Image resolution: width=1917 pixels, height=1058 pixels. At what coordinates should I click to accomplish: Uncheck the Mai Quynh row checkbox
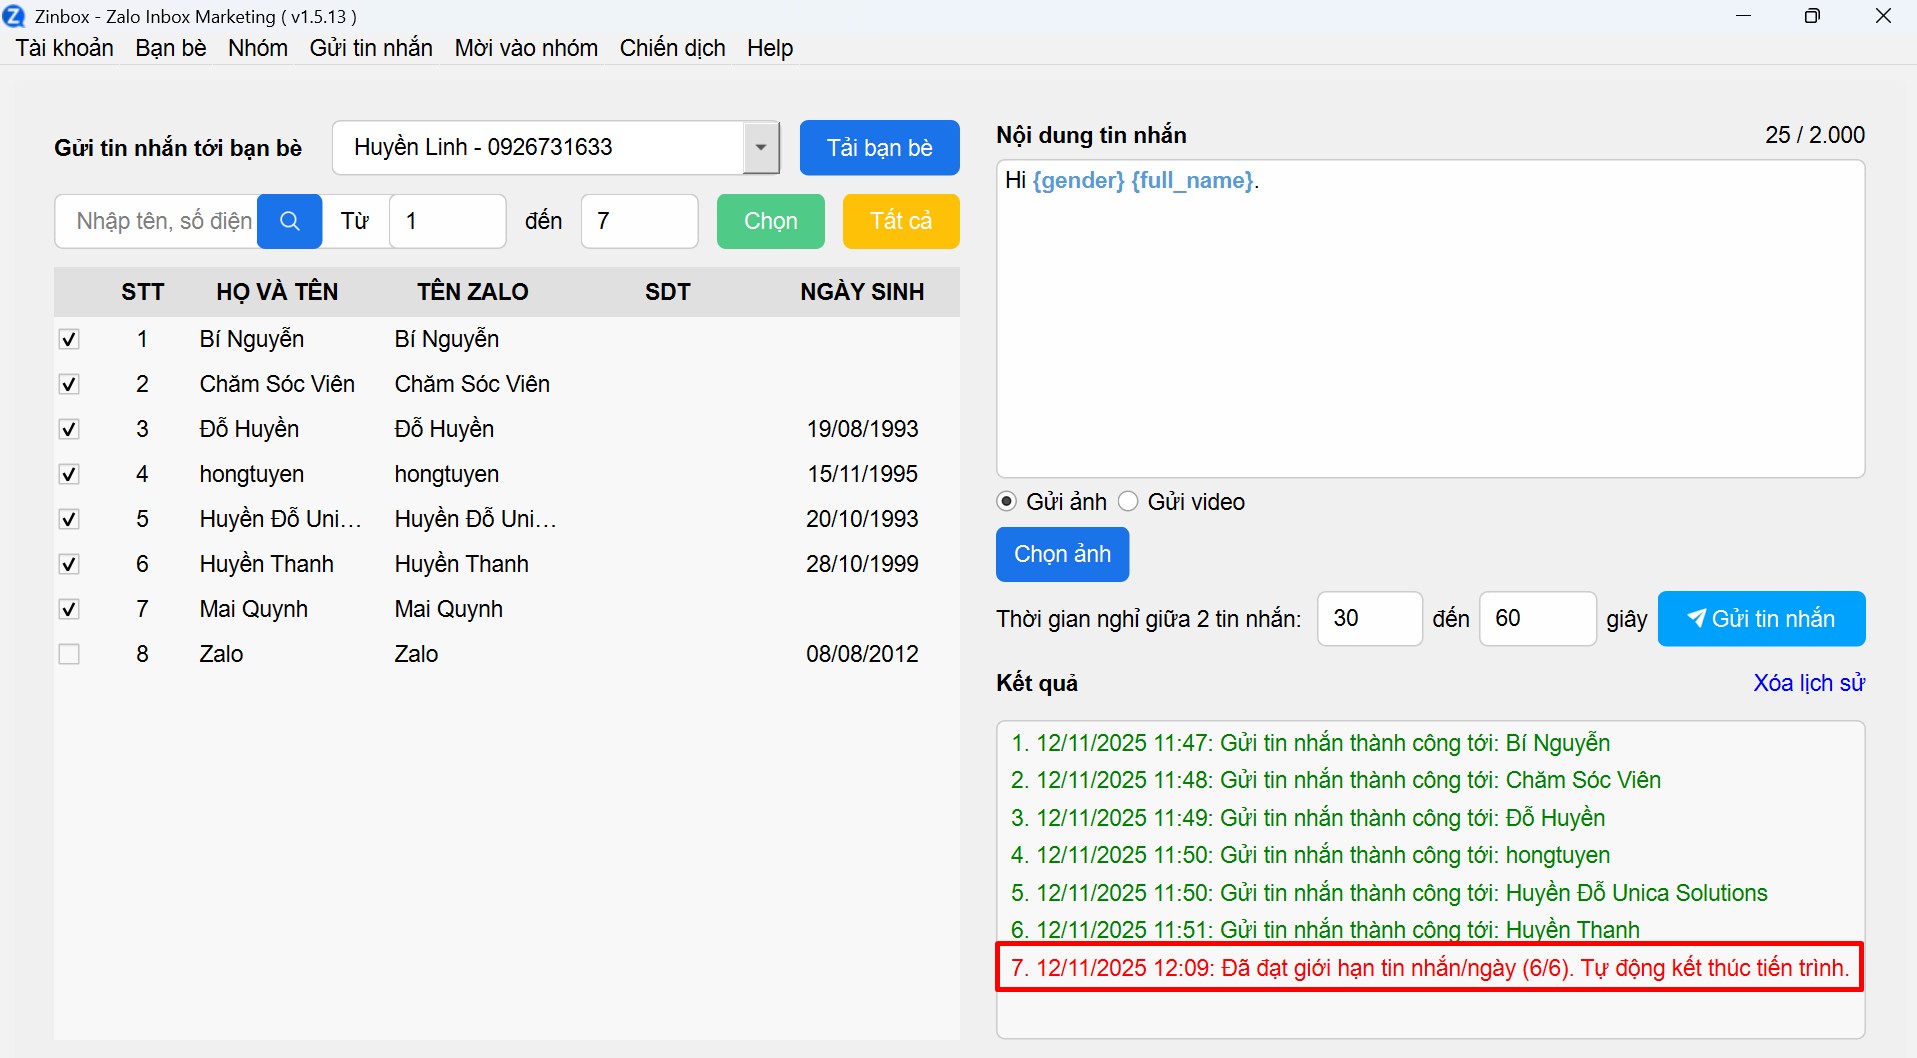click(69, 609)
